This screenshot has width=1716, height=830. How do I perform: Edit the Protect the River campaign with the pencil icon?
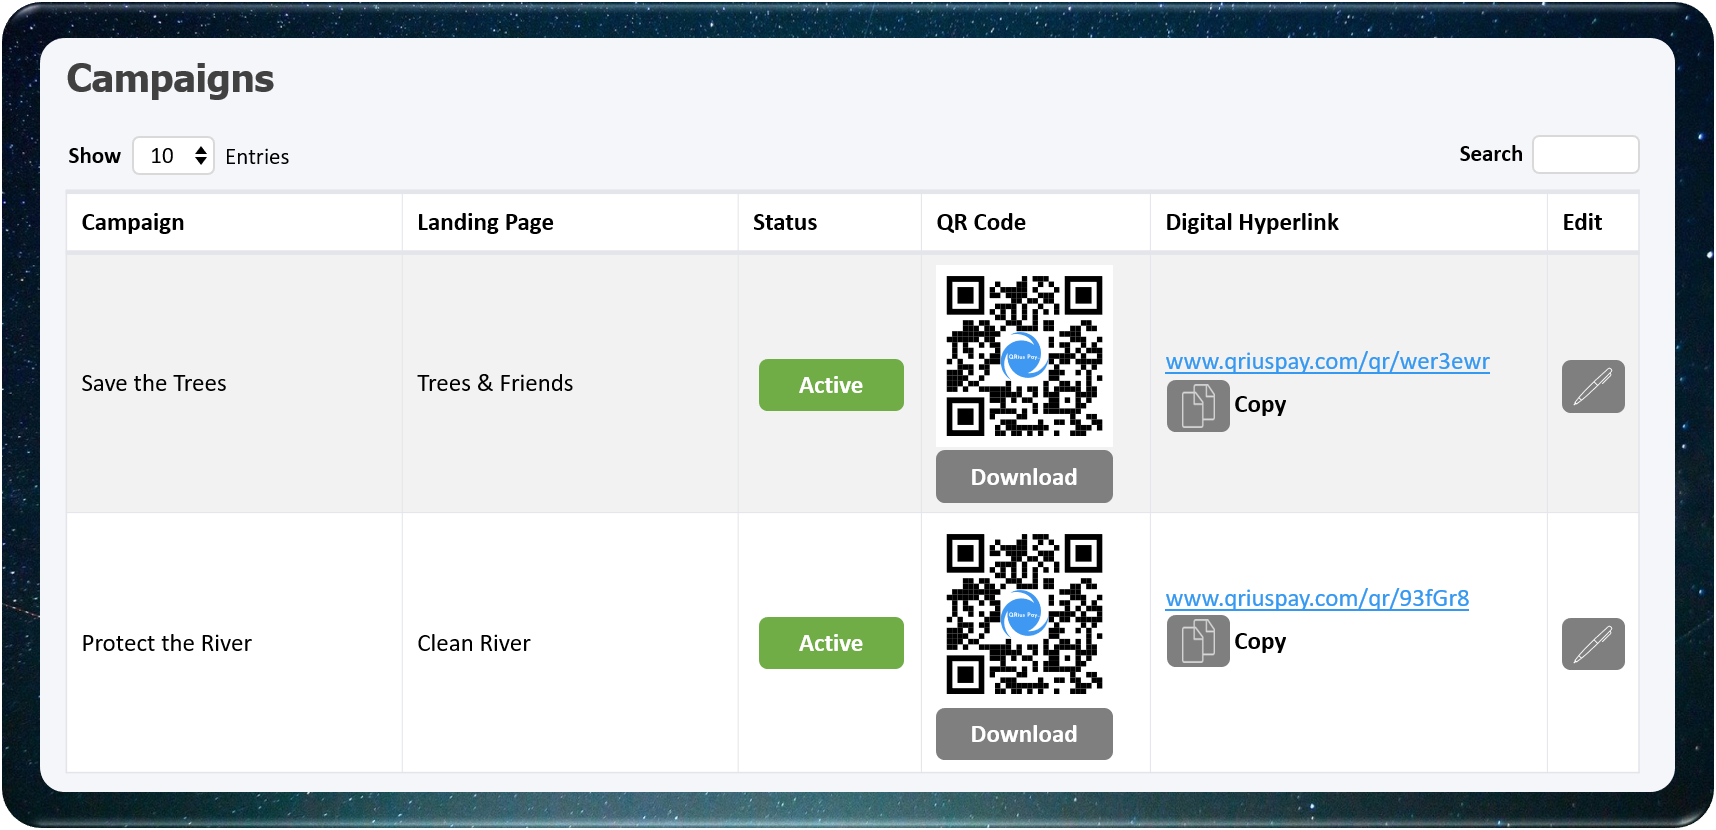1593,644
